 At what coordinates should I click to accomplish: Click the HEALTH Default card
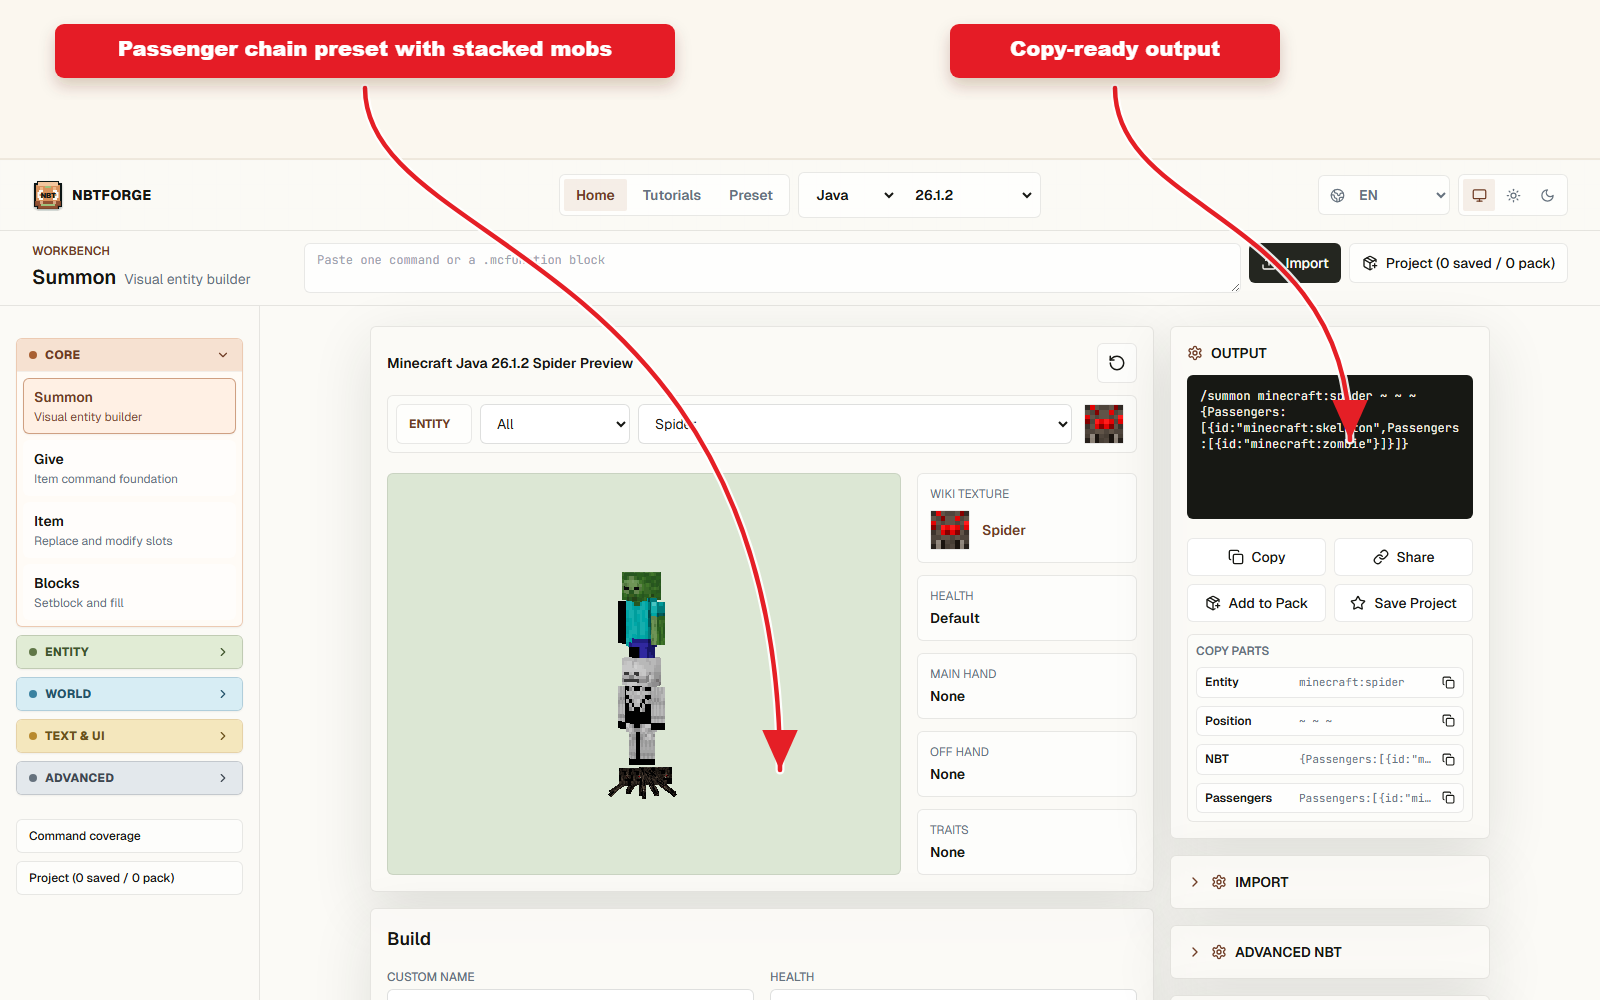(1027, 608)
